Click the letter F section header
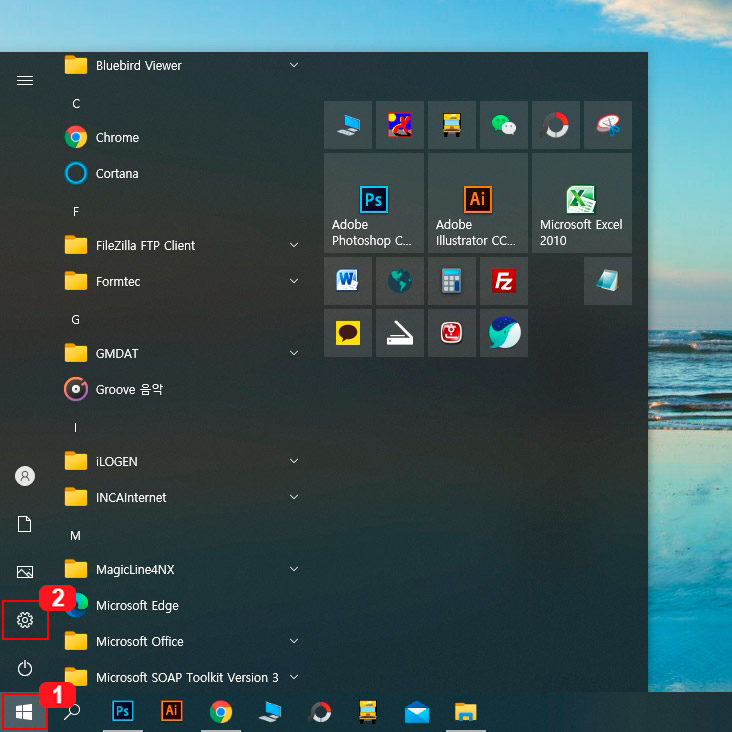Screen dimensions: 732x732 tap(76, 211)
